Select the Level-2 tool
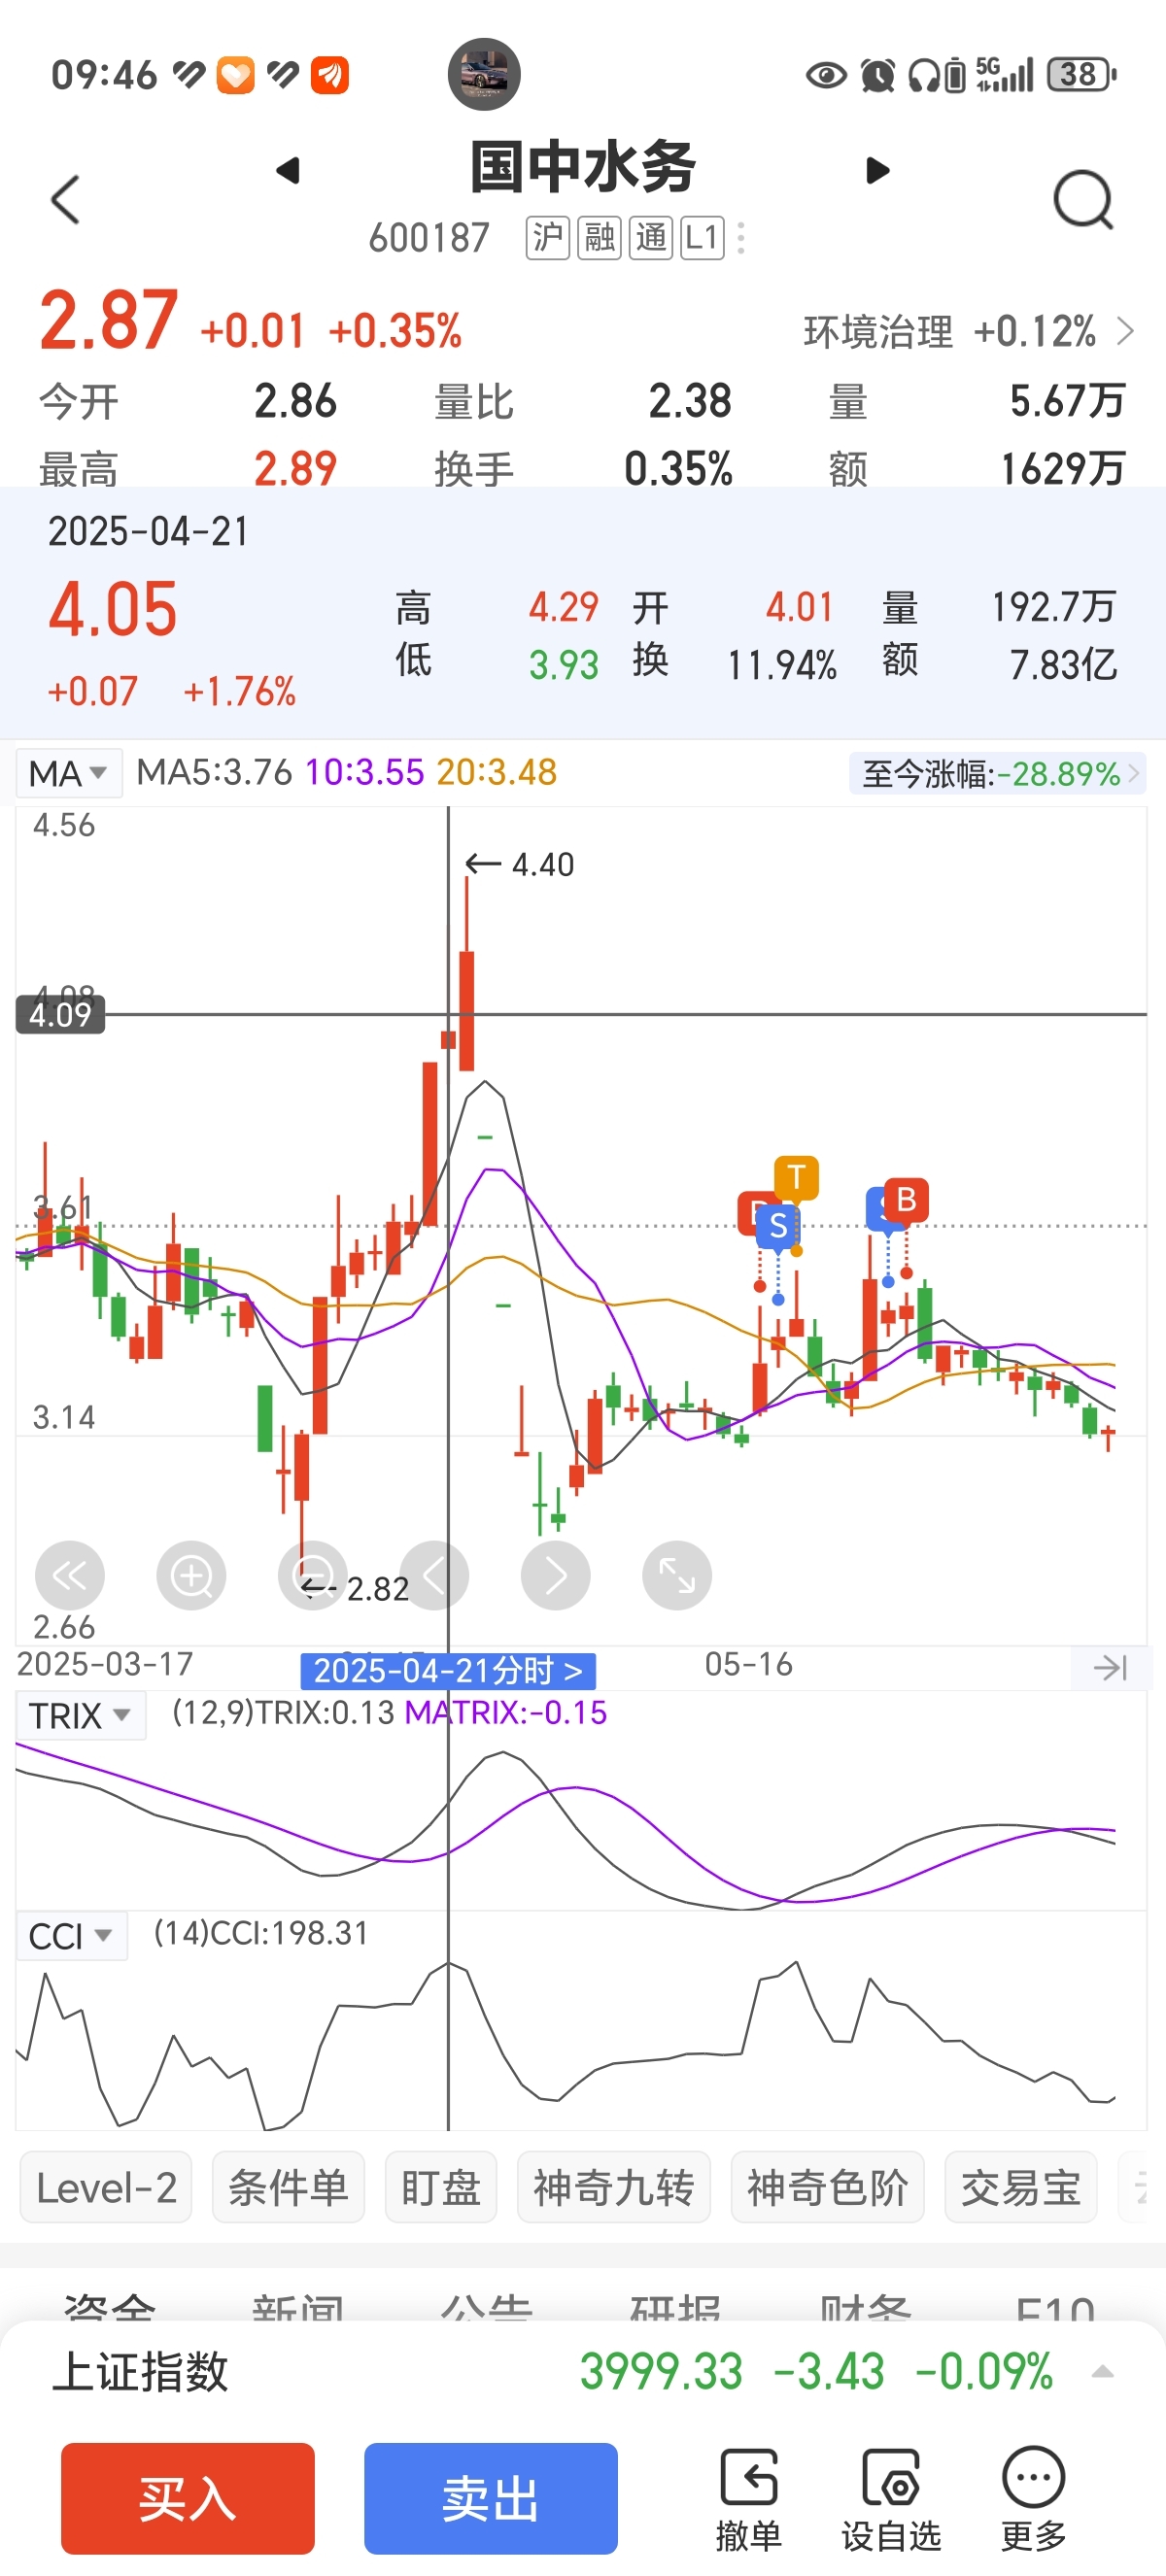Screen dimensions: 1166x2576 pos(106,2187)
